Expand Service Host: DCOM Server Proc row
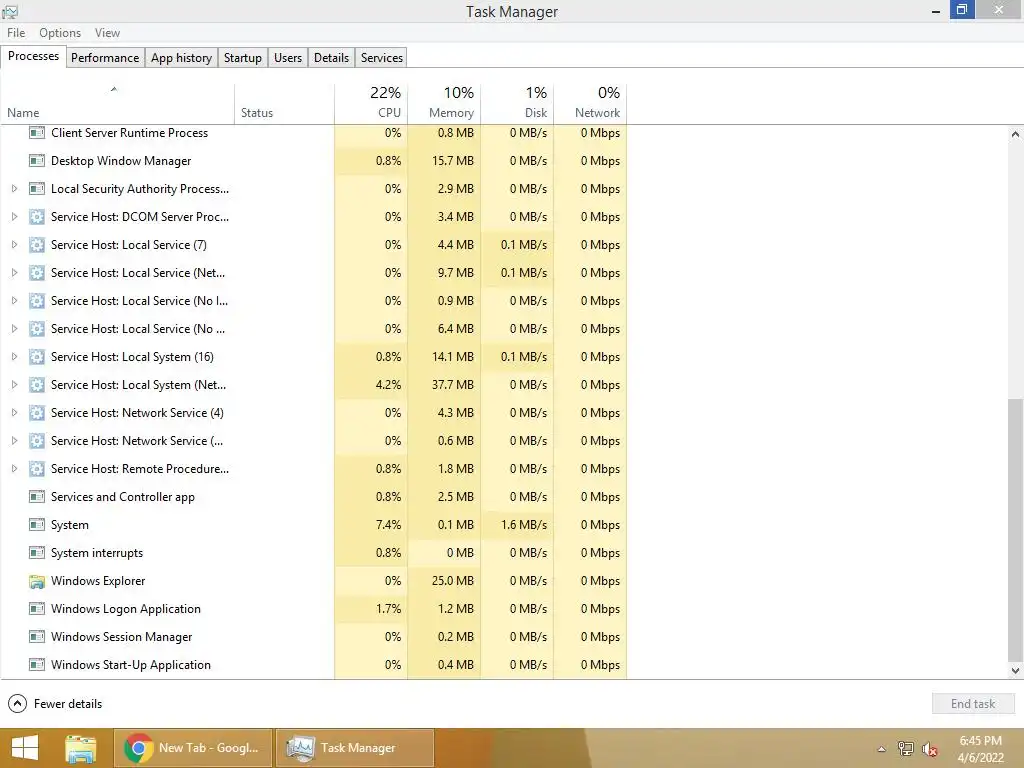Viewport: 1024px width, 768px height. pos(14,217)
